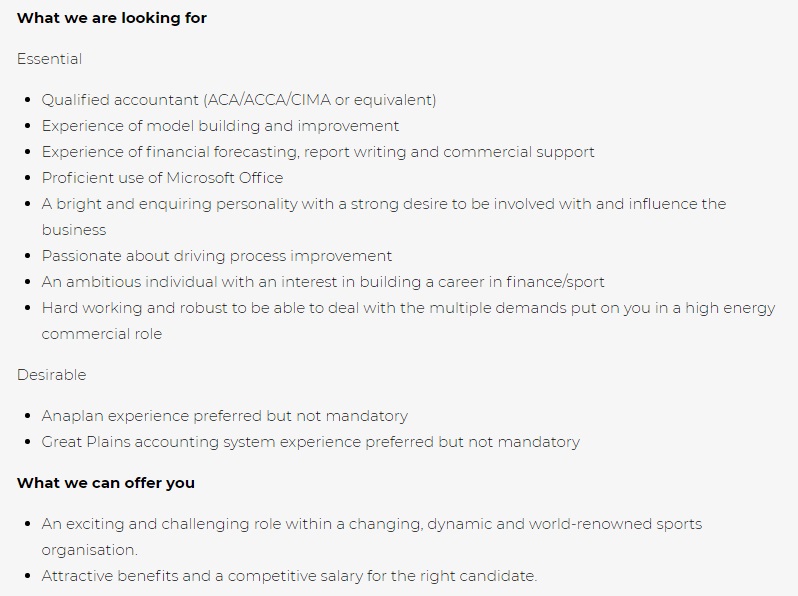Click the 'Attractive benefits and a competitive salary' line

(289, 576)
